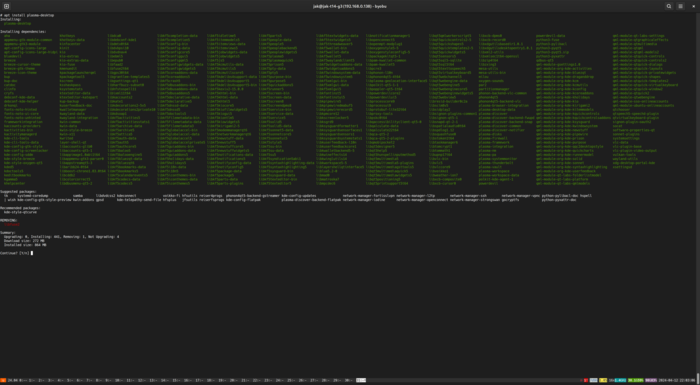
Task: Click the 'Installed size: 864 MB' line
Action: (x=25, y=245)
